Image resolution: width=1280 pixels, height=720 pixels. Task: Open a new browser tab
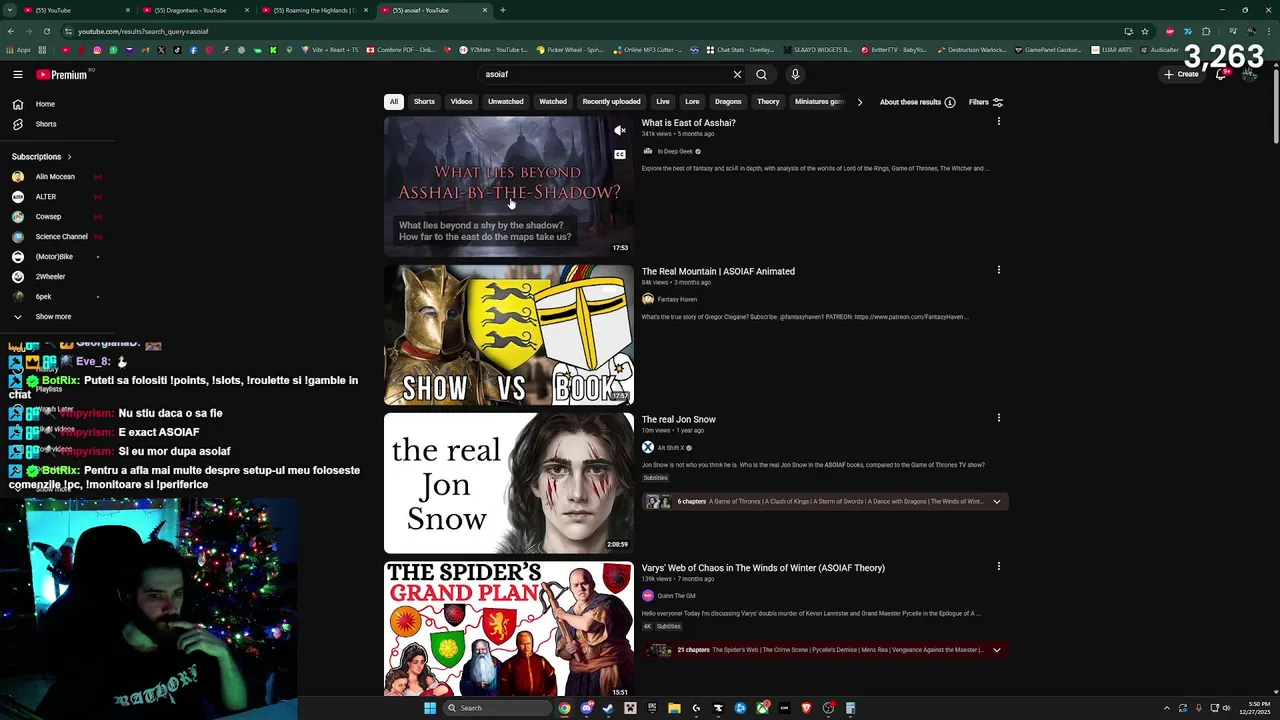(503, 10)
